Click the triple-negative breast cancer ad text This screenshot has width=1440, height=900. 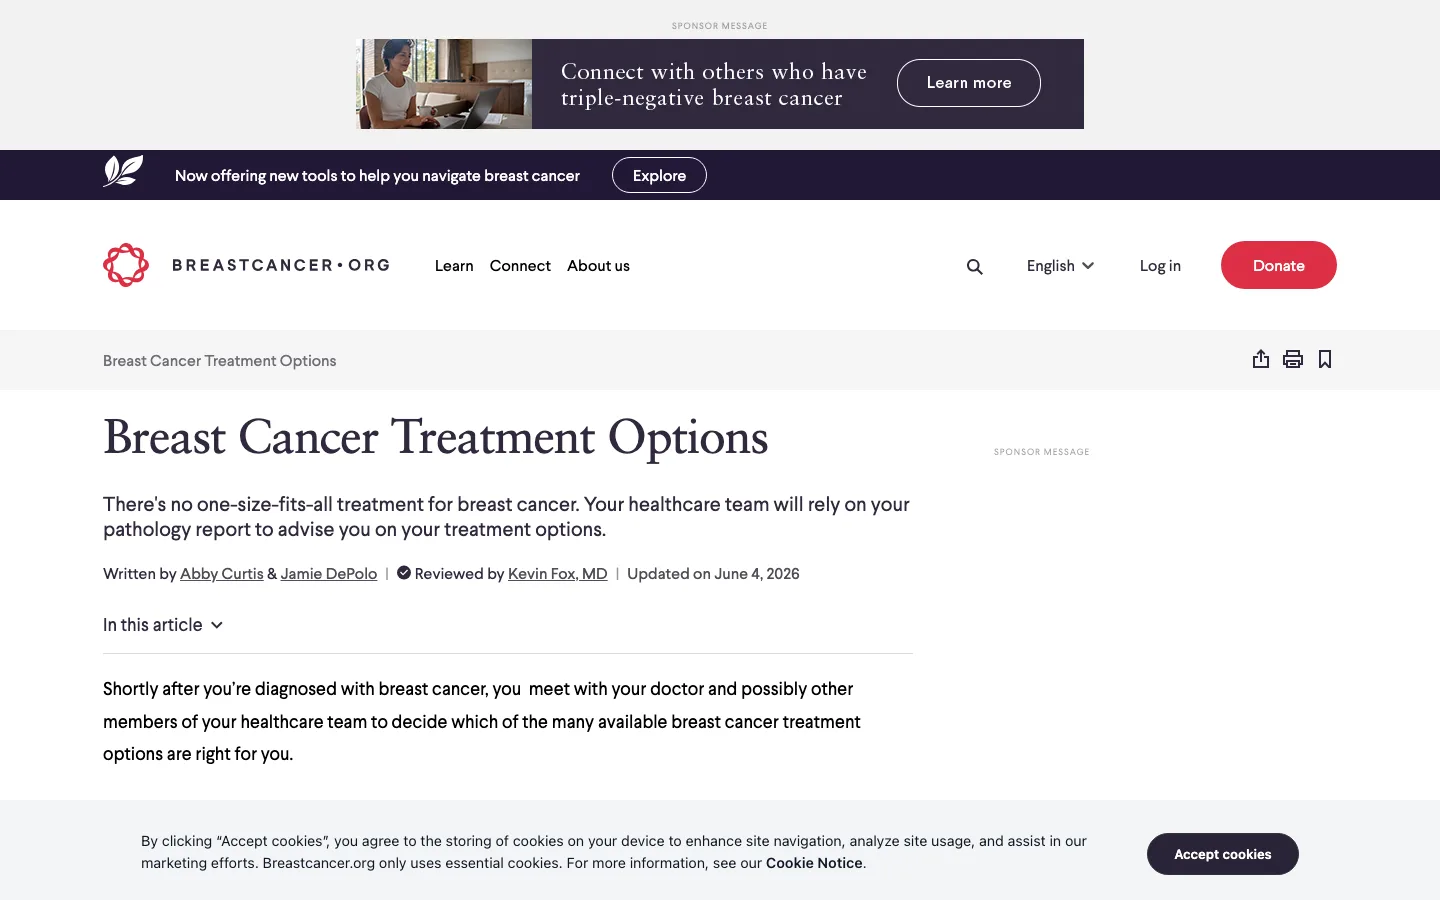coord(714,85)
